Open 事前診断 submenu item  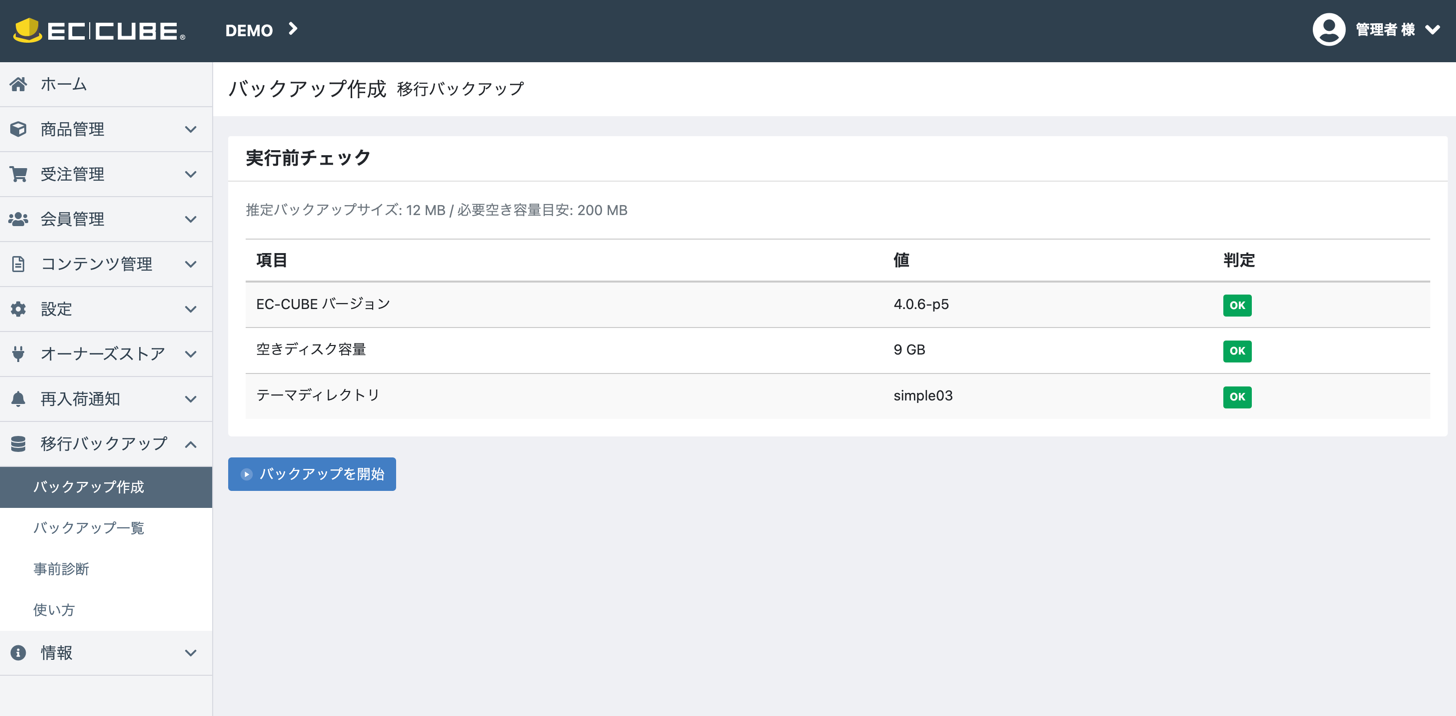pyautogui.click(x=106, y=569)
